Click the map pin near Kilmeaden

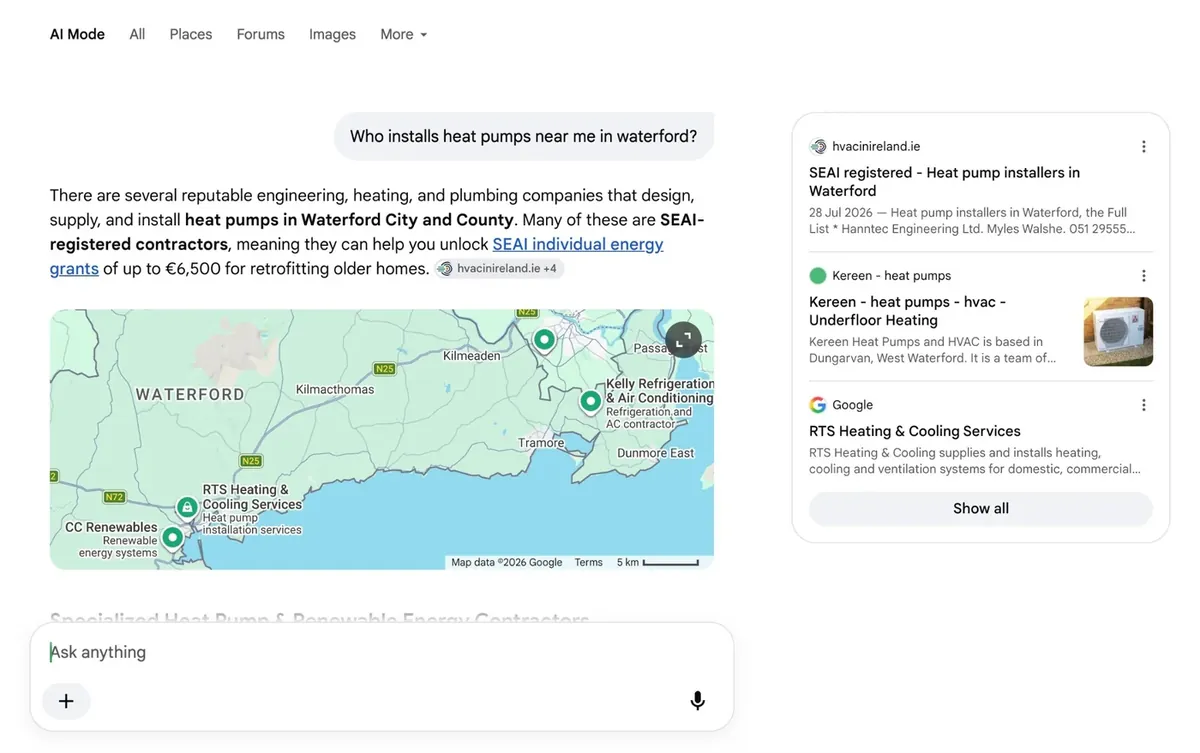(544, 340)
